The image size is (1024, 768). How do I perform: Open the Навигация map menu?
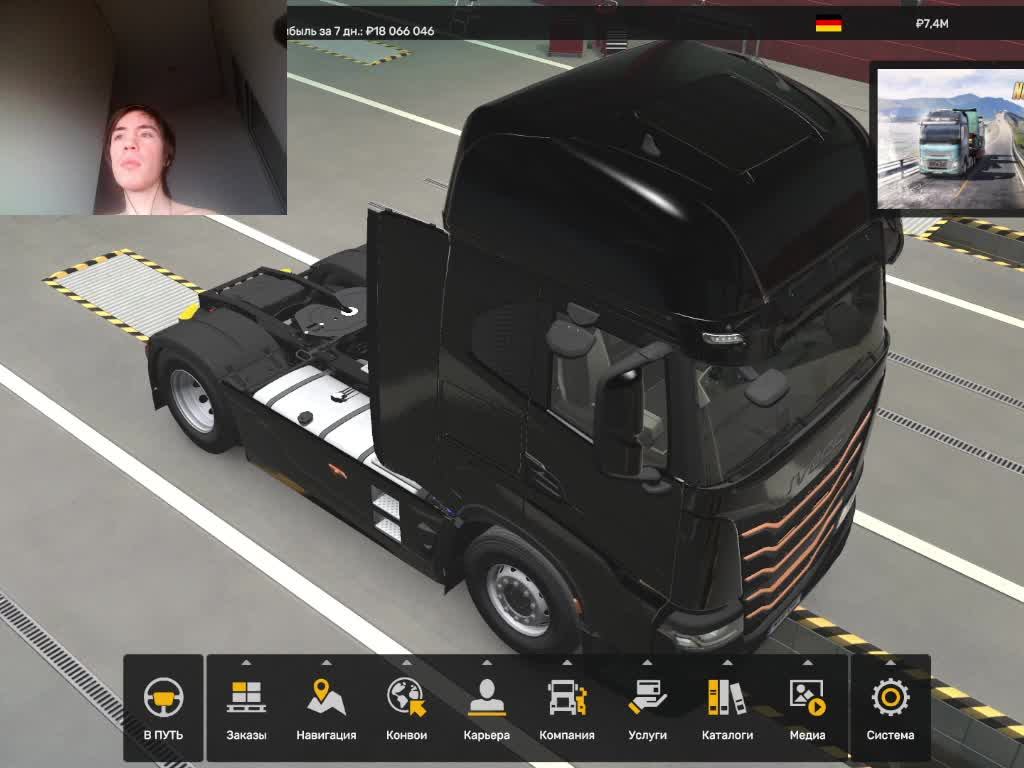[326, 709]
